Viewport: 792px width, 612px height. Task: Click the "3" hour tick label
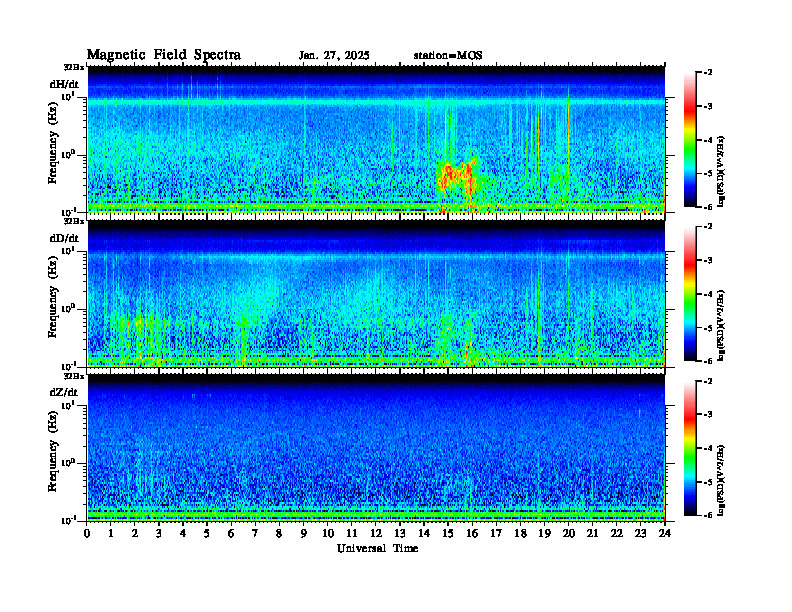click(x=159, y=534)
